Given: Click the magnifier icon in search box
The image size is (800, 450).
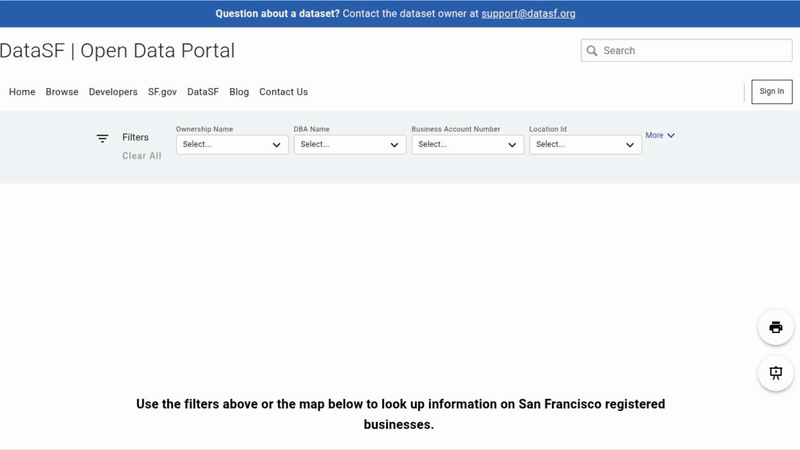Looking at the screenshot, I should tap(592, 51).
